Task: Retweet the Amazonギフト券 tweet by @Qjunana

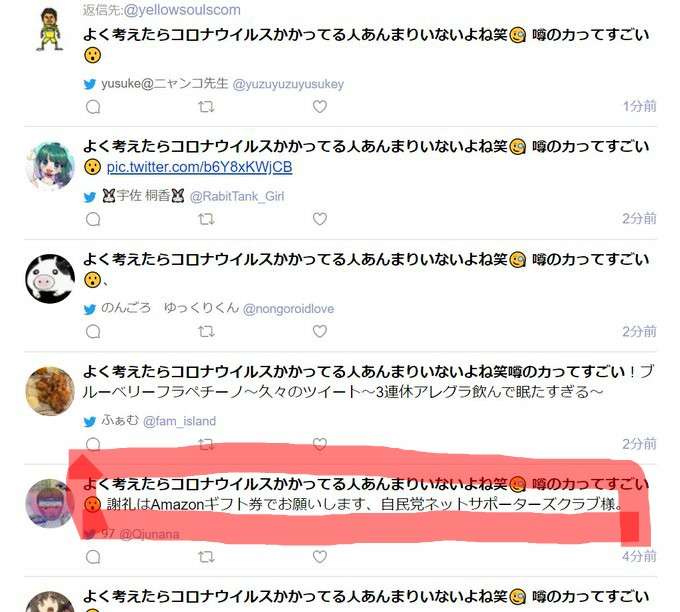Action: click(x=206, y=556)
